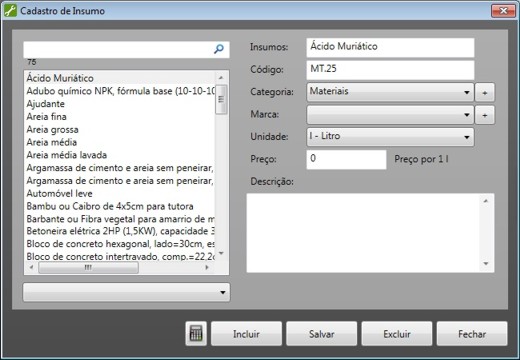Click the Código field with MT.25
The width and height of the screenshot is (520, 360).
390,70
